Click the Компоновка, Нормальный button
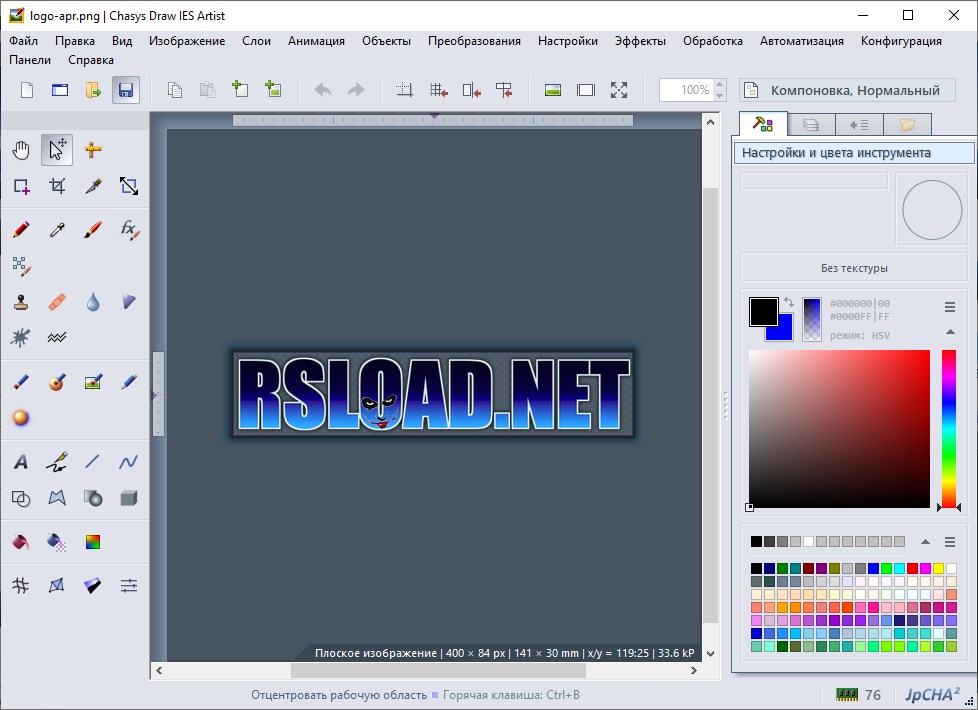 click(847, 90)
